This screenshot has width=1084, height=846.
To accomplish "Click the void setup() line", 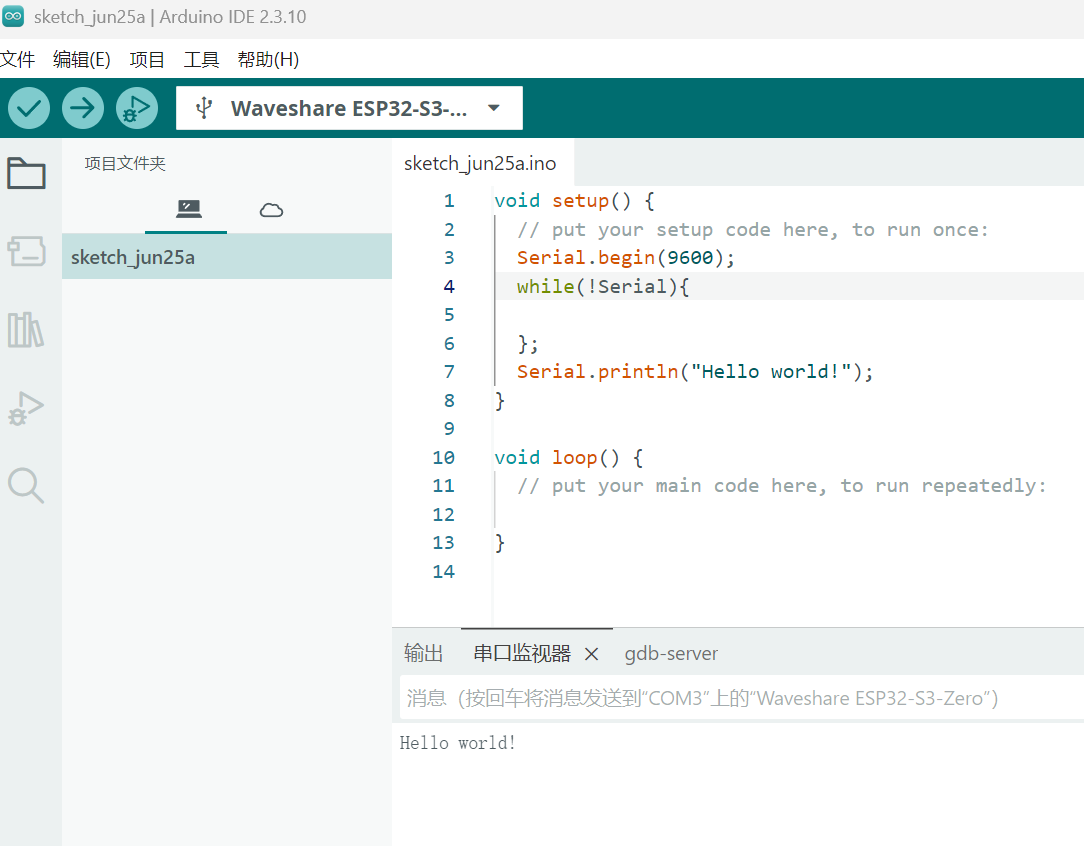I will (x=574, y=201).
